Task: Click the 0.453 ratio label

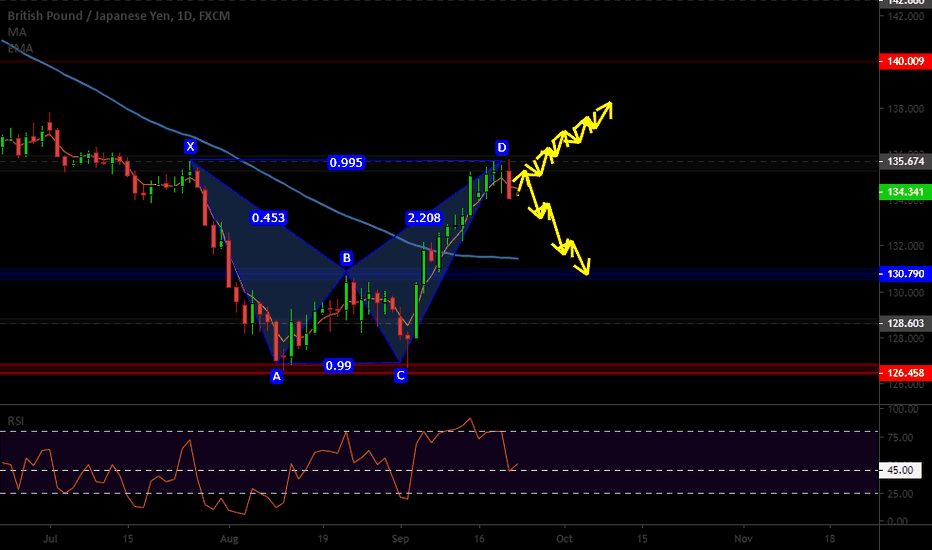Action: 268,218
